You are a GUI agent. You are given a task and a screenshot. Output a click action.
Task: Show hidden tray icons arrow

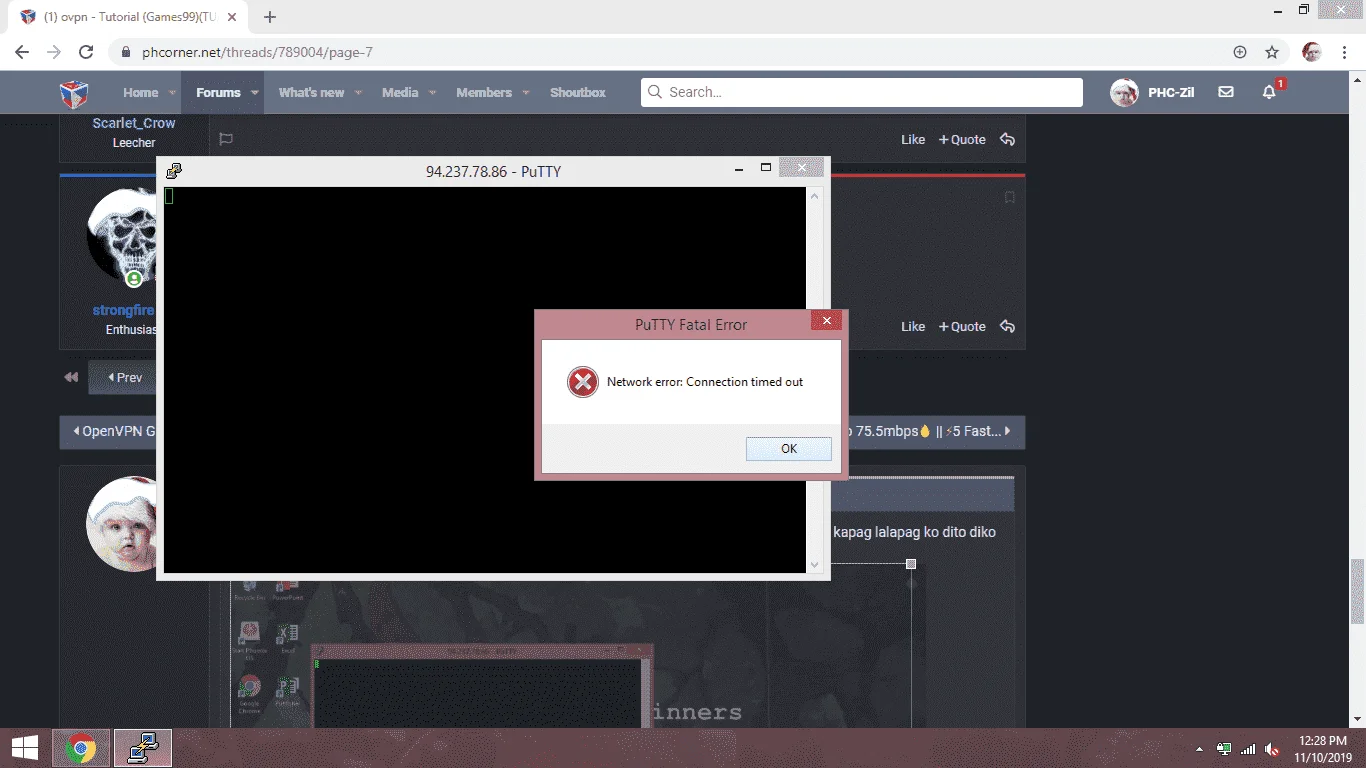[1199, 749]
